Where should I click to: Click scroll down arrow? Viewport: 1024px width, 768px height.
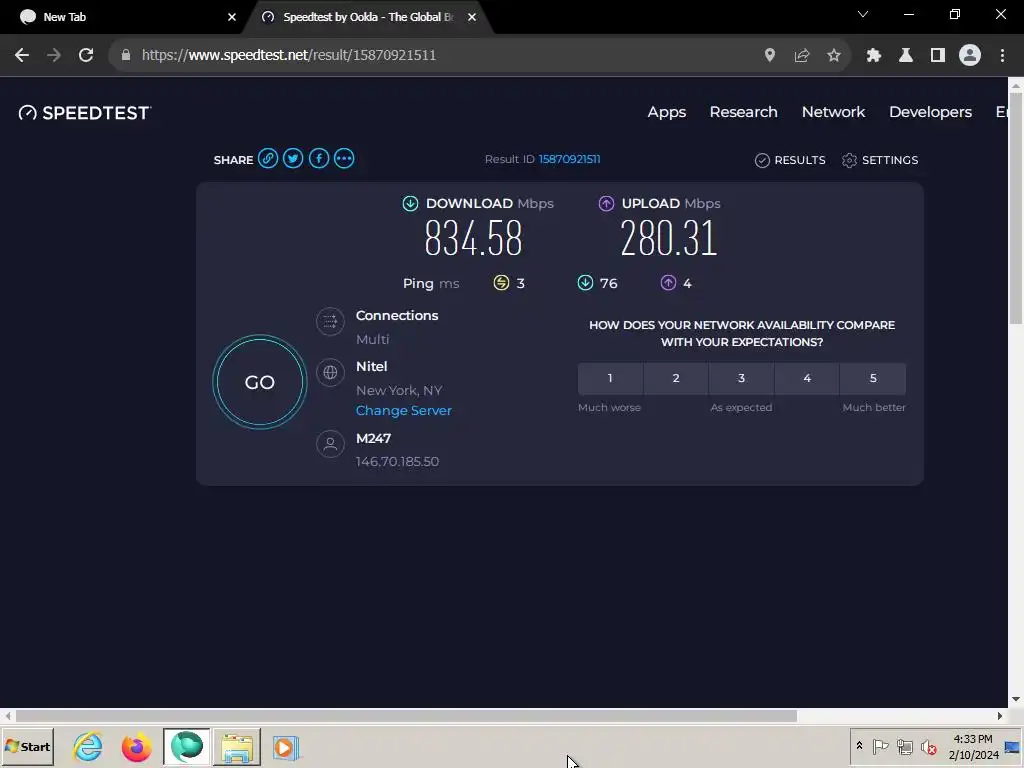coord(1016,699)
